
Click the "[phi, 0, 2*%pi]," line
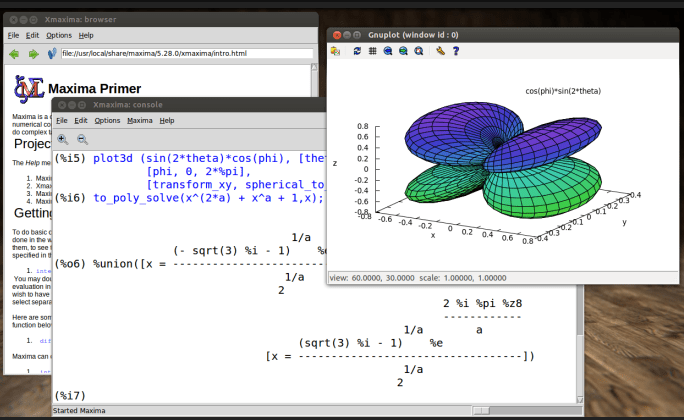pyautogui.click(x=199, y=171)
